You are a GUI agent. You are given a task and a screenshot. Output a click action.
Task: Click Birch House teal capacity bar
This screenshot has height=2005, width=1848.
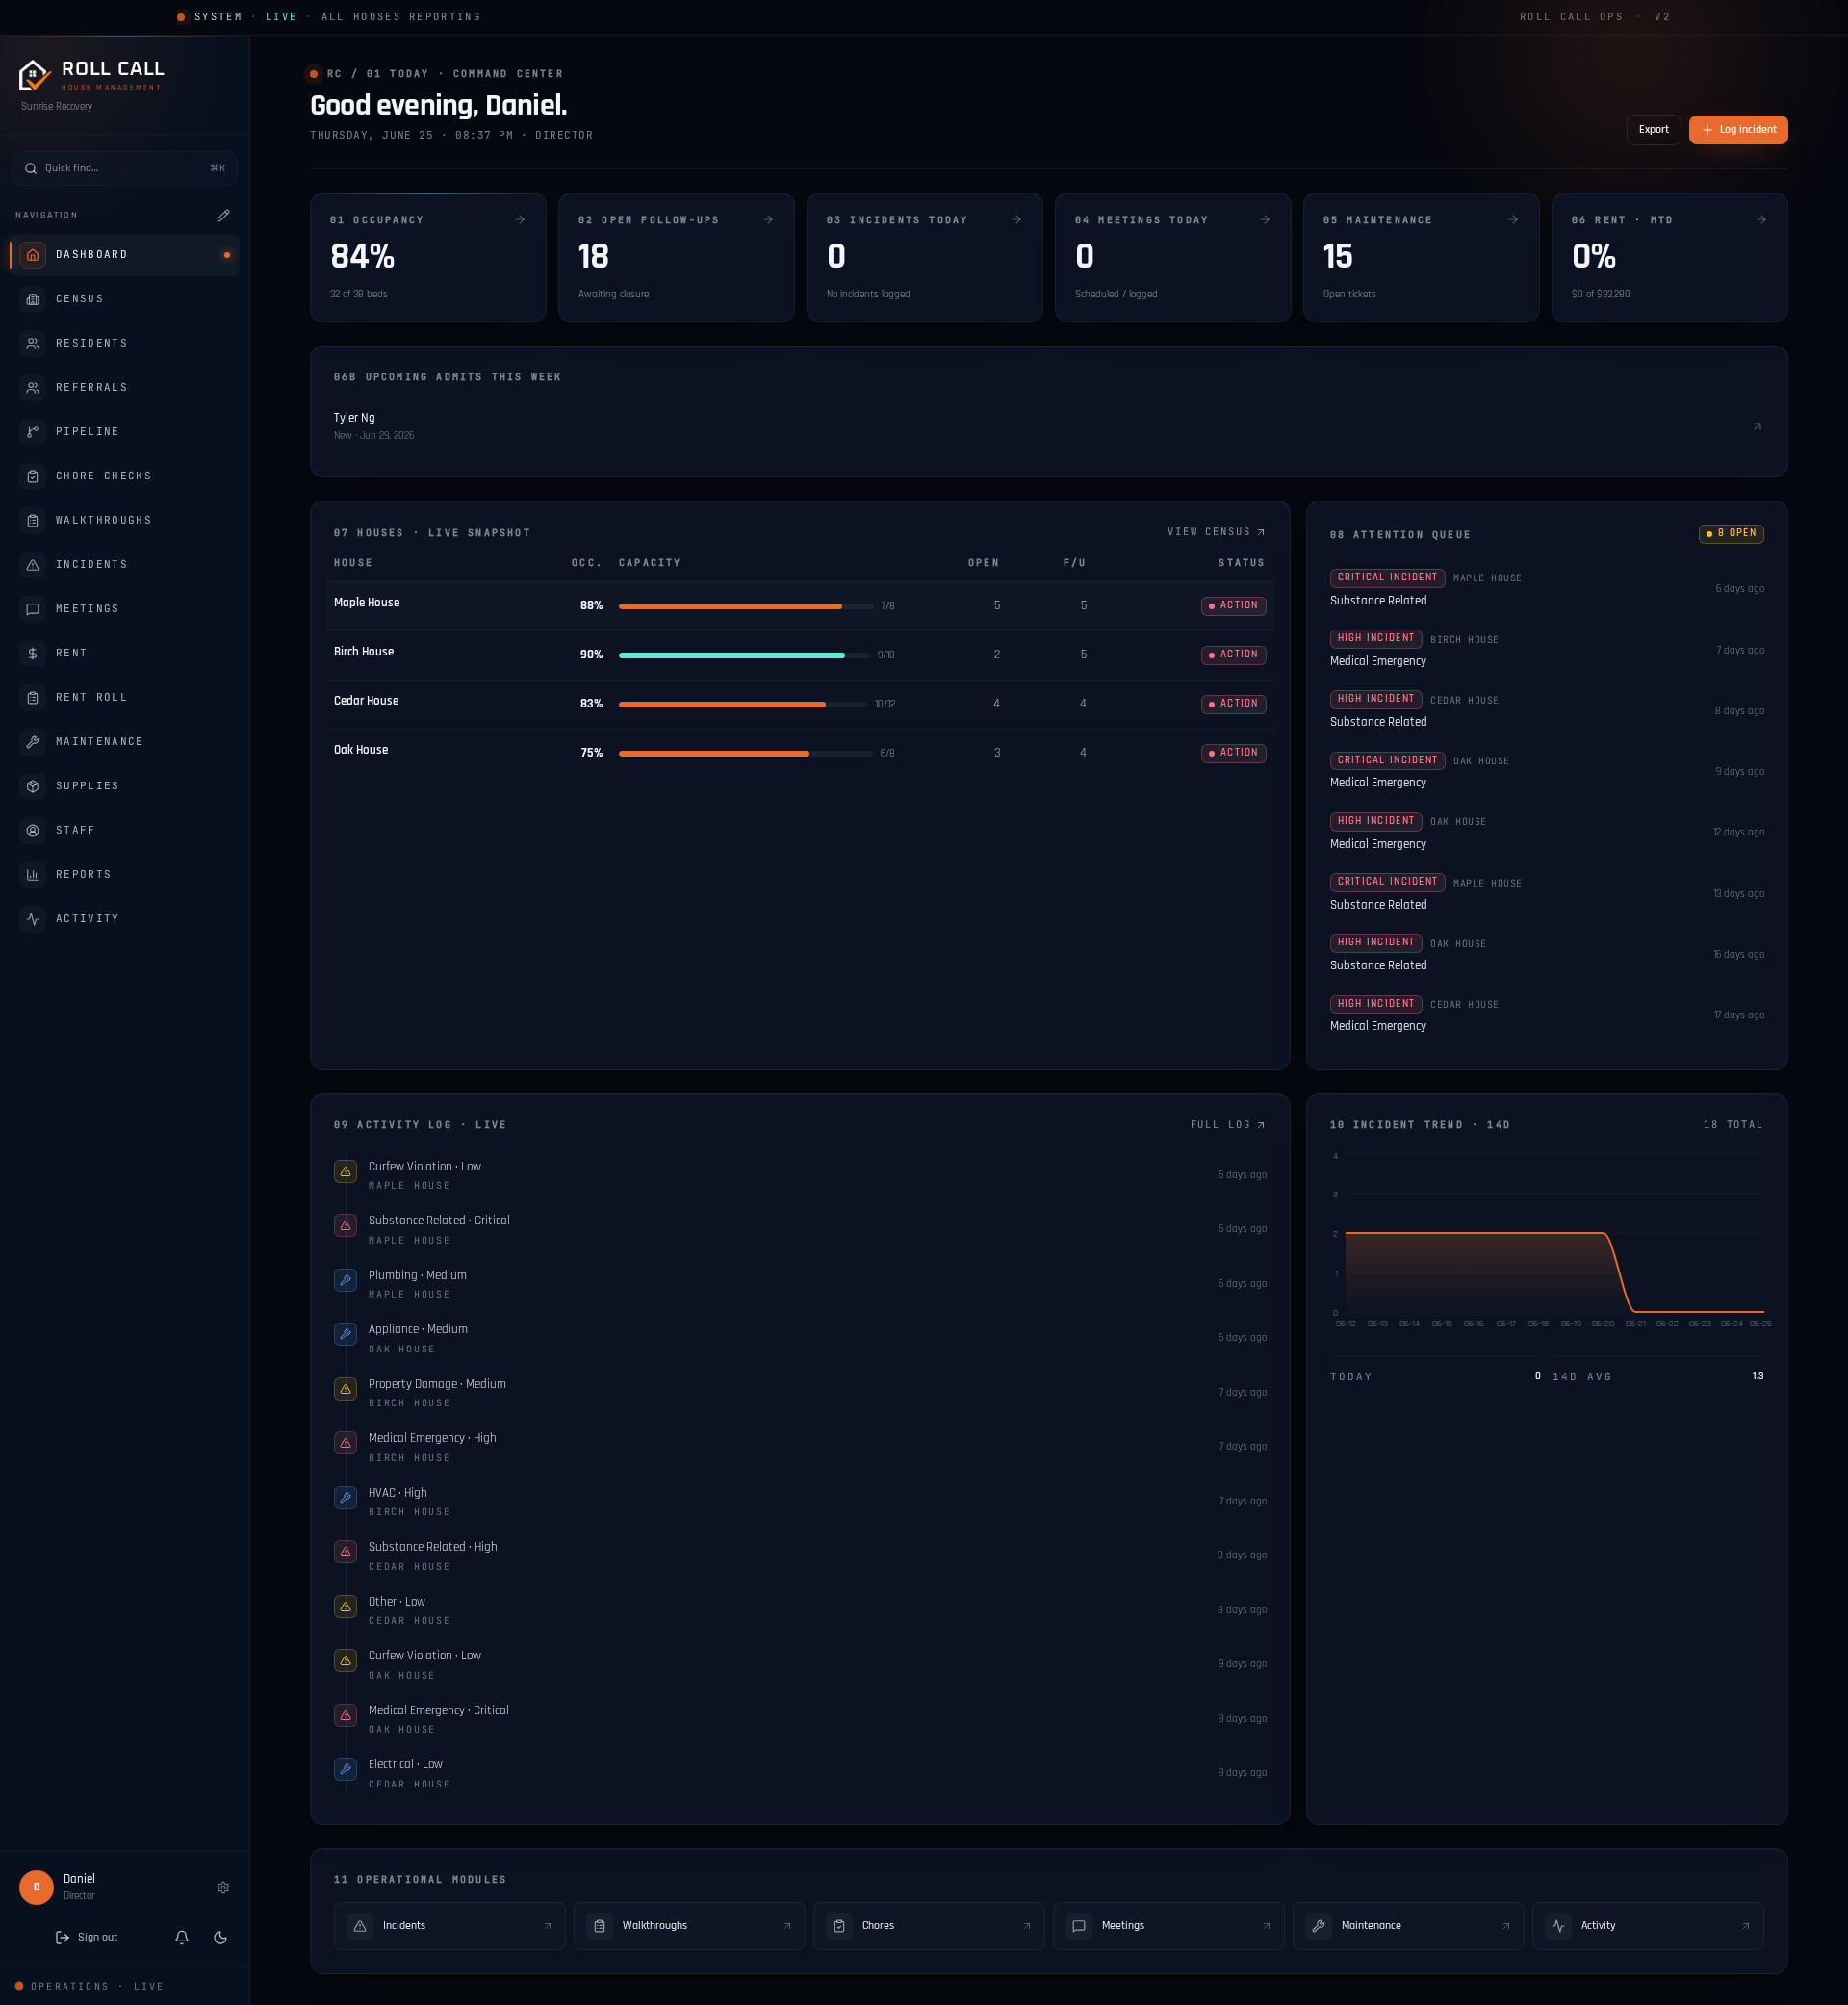(x=744, y=655)
